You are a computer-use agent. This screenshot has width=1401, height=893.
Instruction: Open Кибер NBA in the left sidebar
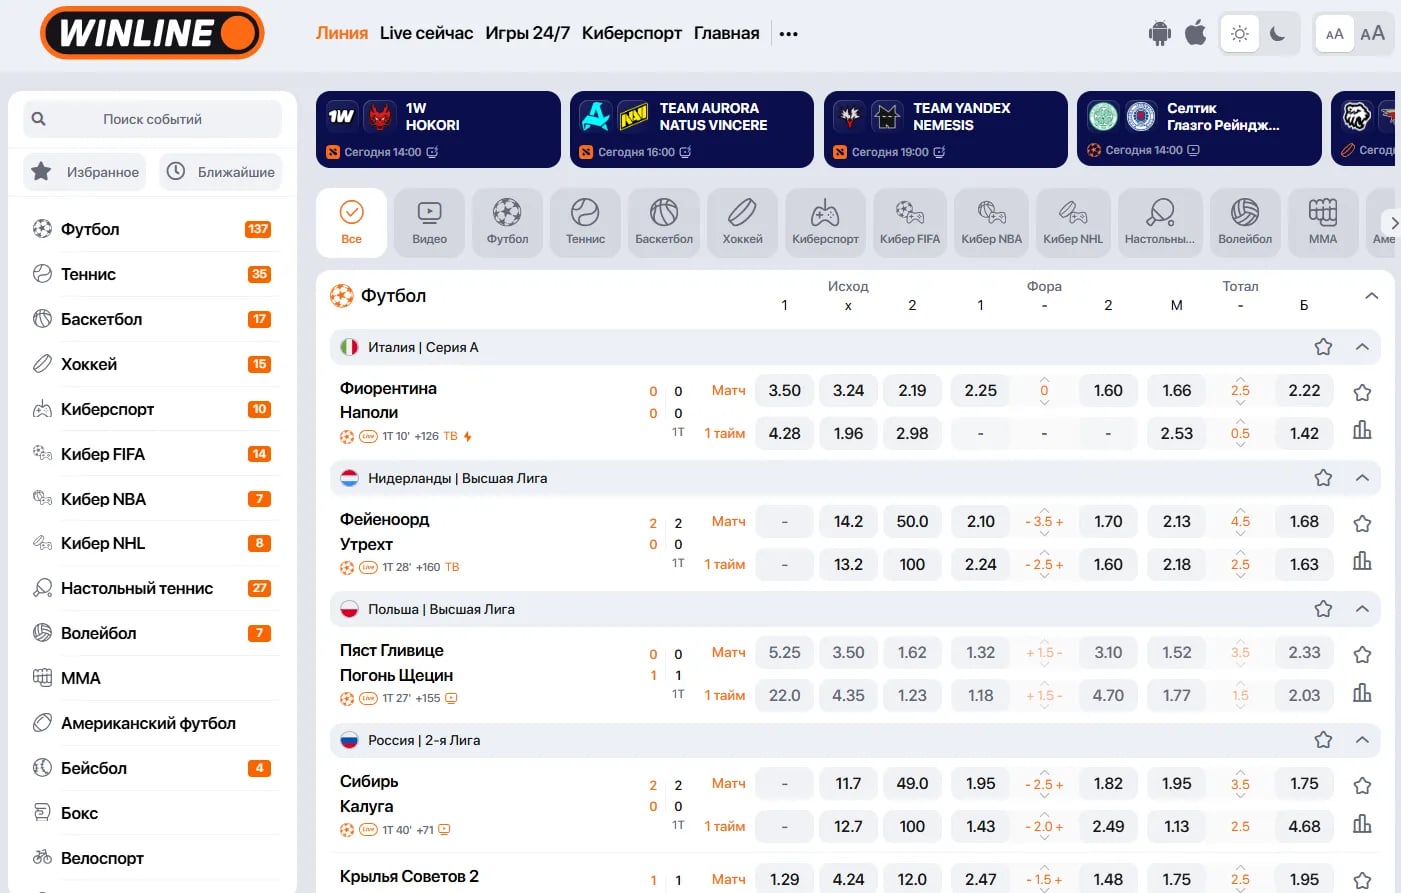[x=152, y=499]
